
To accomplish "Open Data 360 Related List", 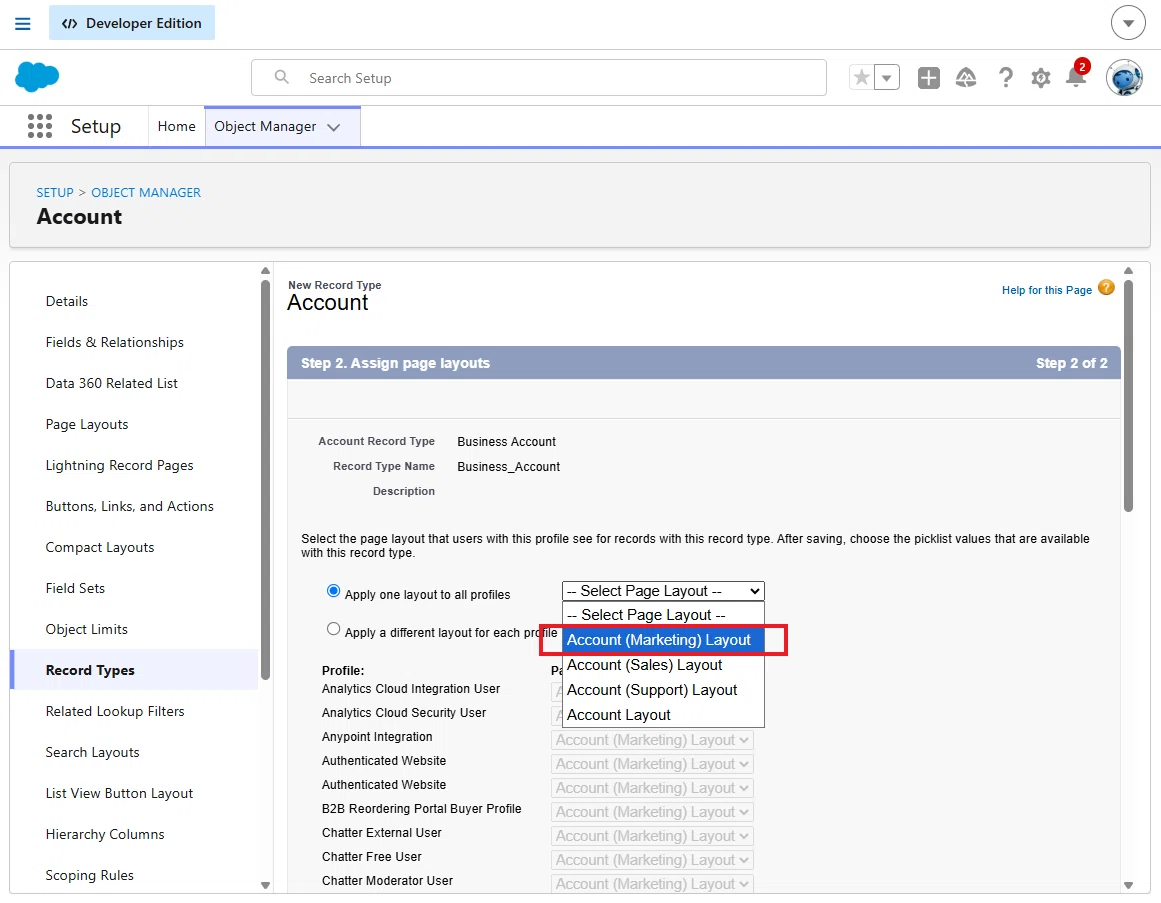I will [112, 383].
